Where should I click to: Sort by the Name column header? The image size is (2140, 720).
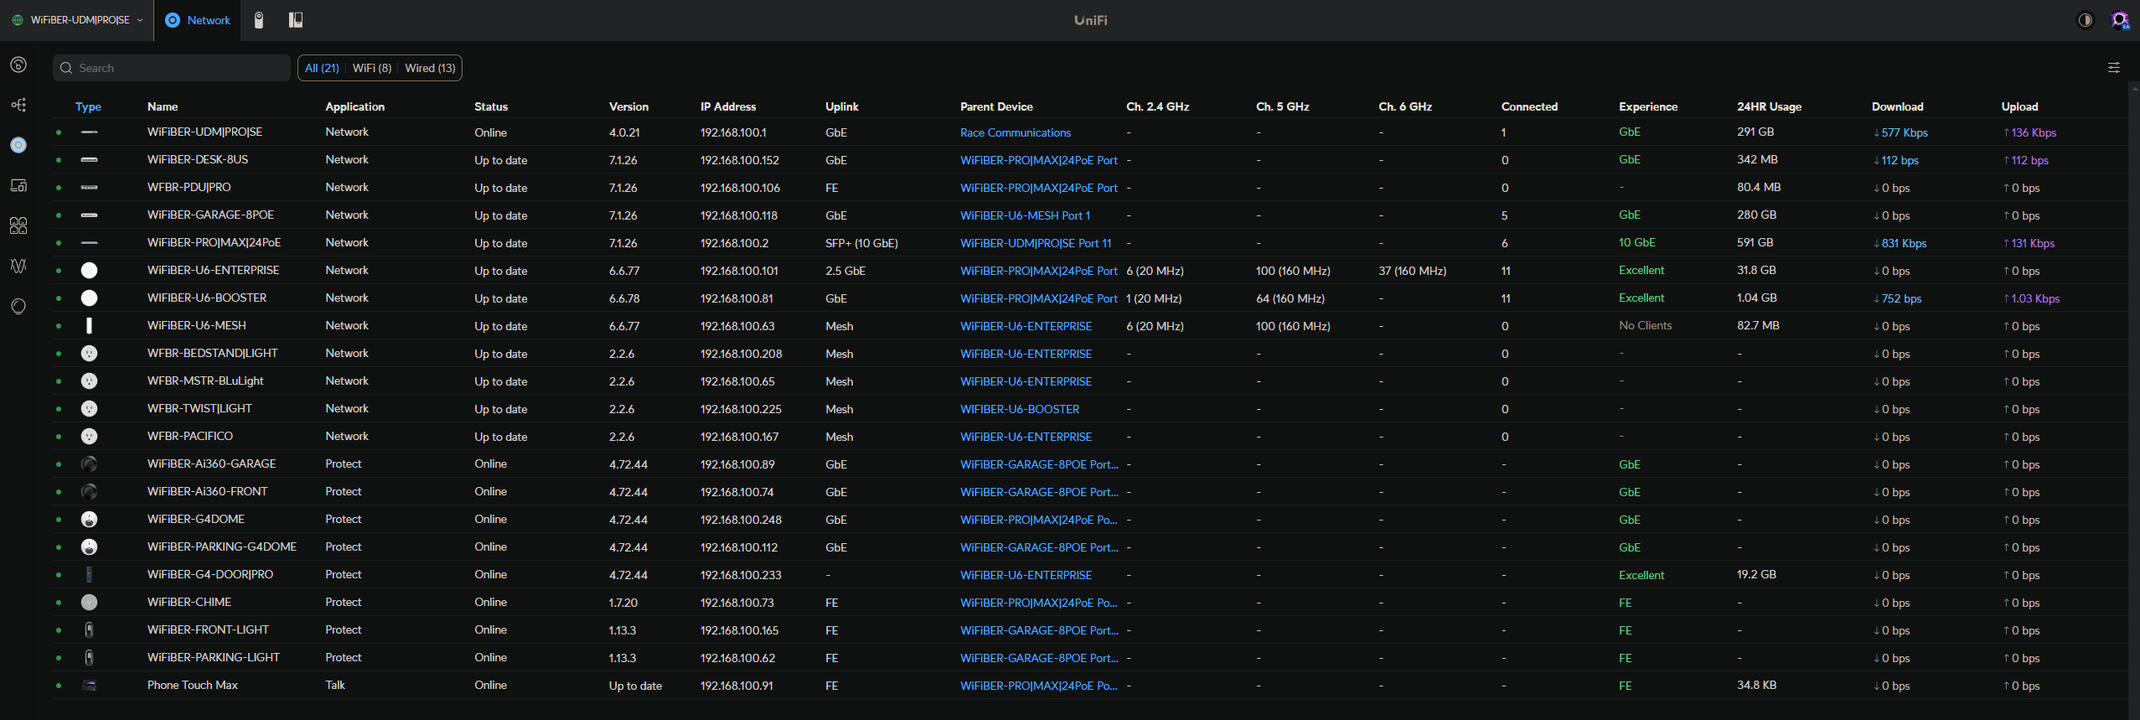[x=162, y=106]
